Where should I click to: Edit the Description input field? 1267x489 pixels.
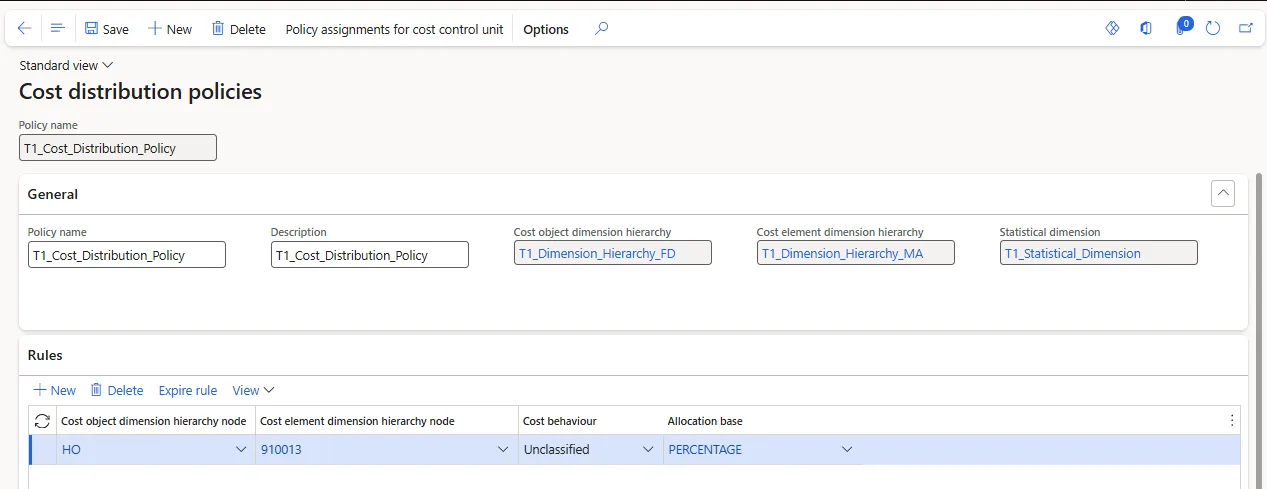pos(370,255)
